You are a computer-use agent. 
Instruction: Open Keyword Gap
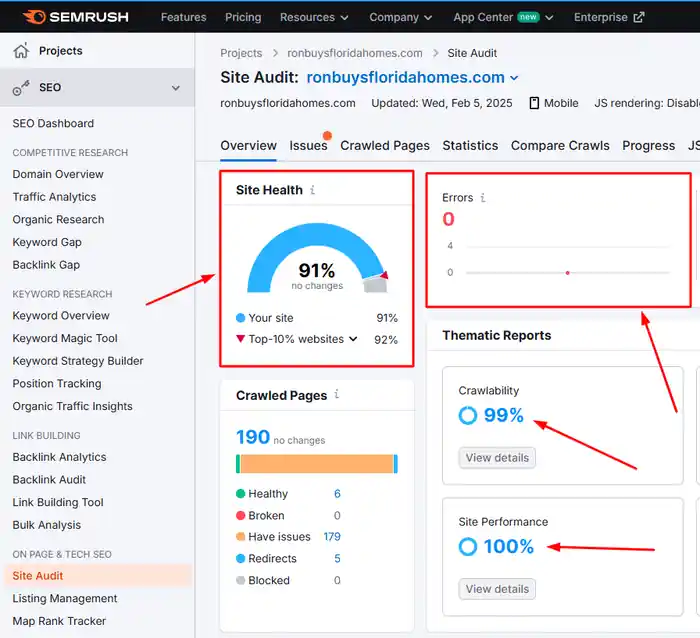pos(47,242)
